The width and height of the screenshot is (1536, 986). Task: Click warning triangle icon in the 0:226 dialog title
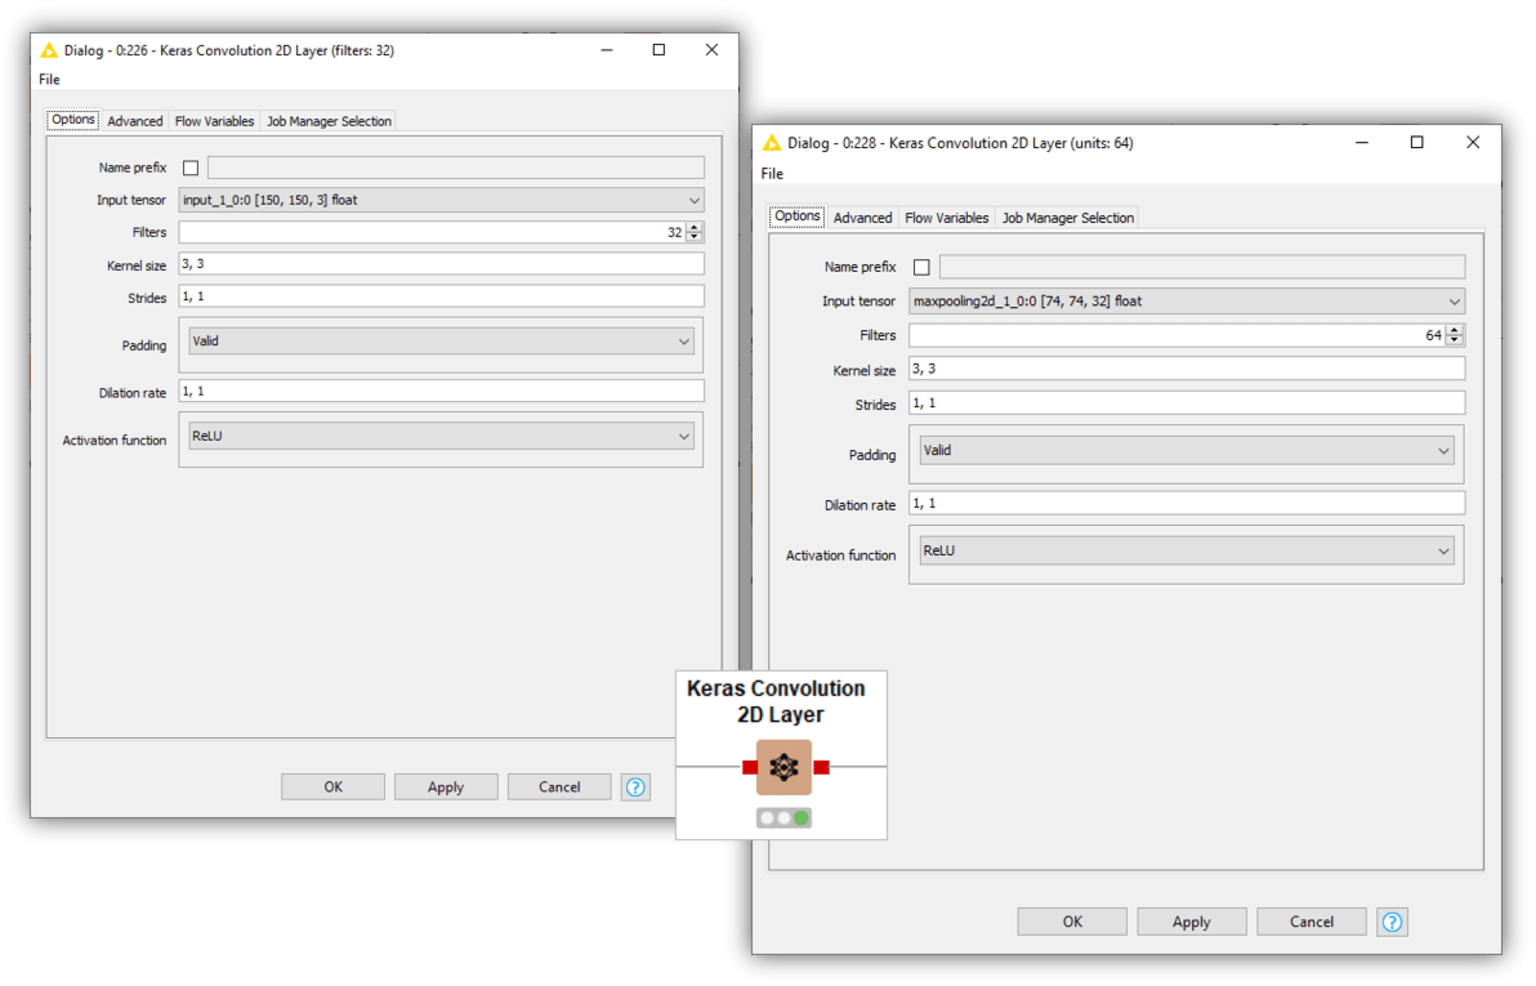pos(49,50)
